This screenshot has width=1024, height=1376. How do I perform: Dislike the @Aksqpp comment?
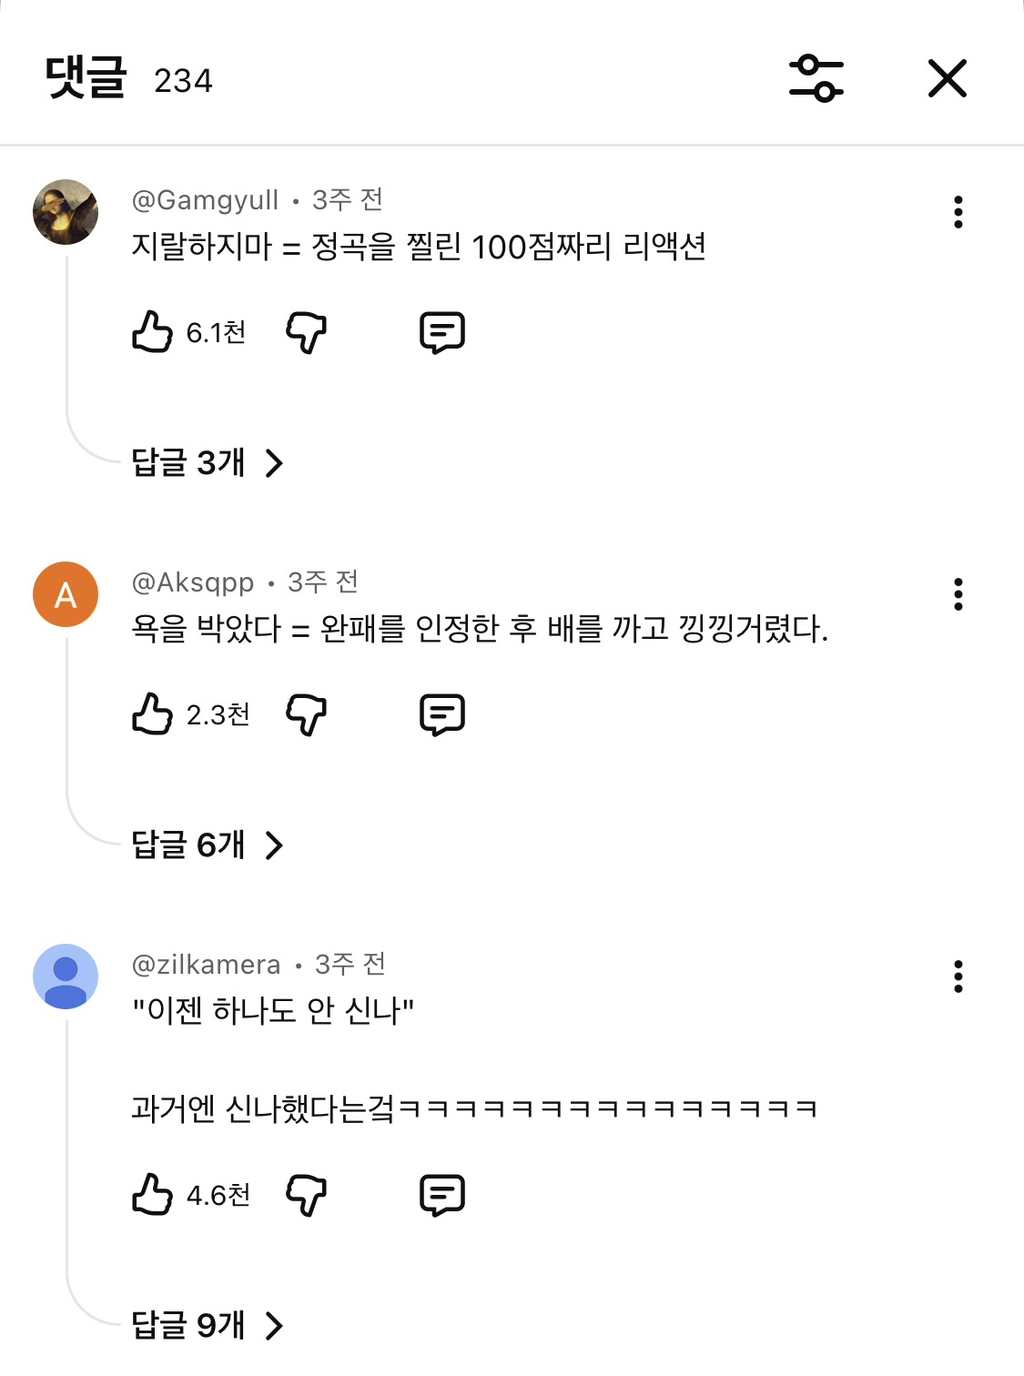coord(306,714)
